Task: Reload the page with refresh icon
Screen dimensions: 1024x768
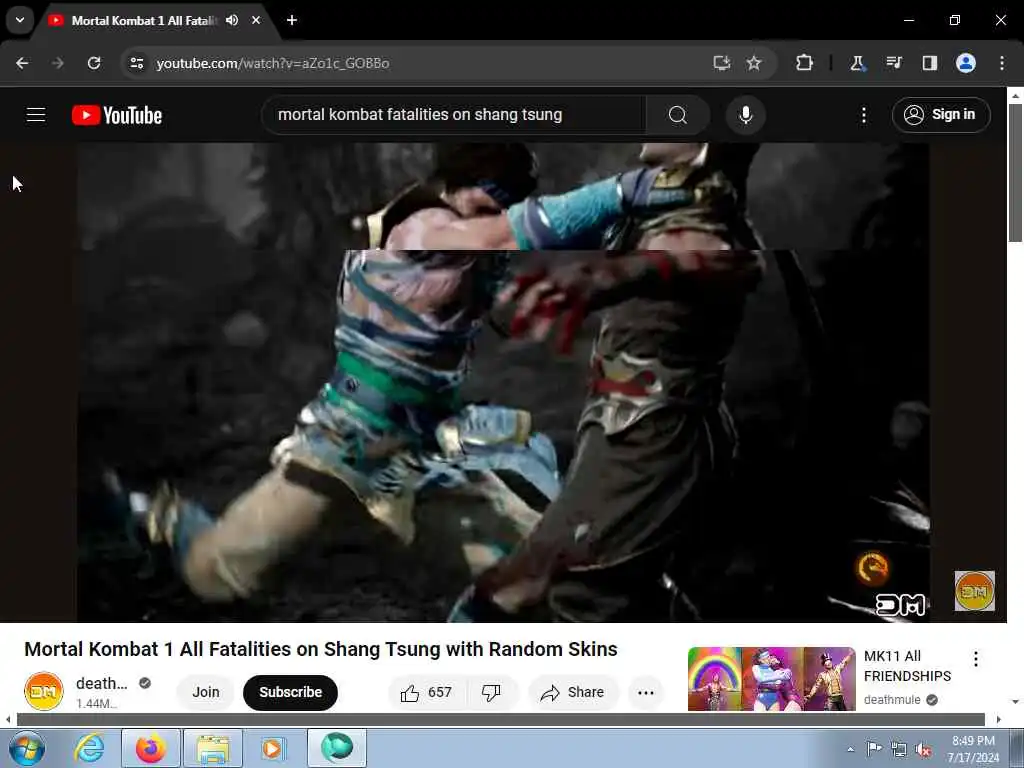Action: tap(94, 63)
